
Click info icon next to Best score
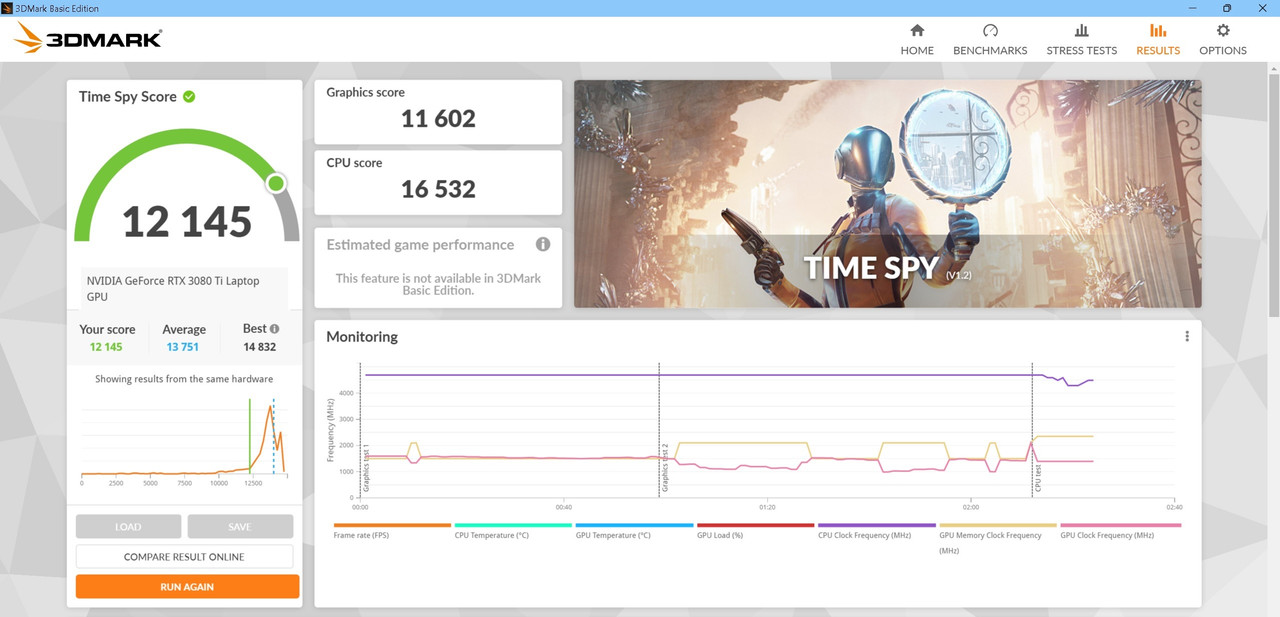(x=275, y=329)
